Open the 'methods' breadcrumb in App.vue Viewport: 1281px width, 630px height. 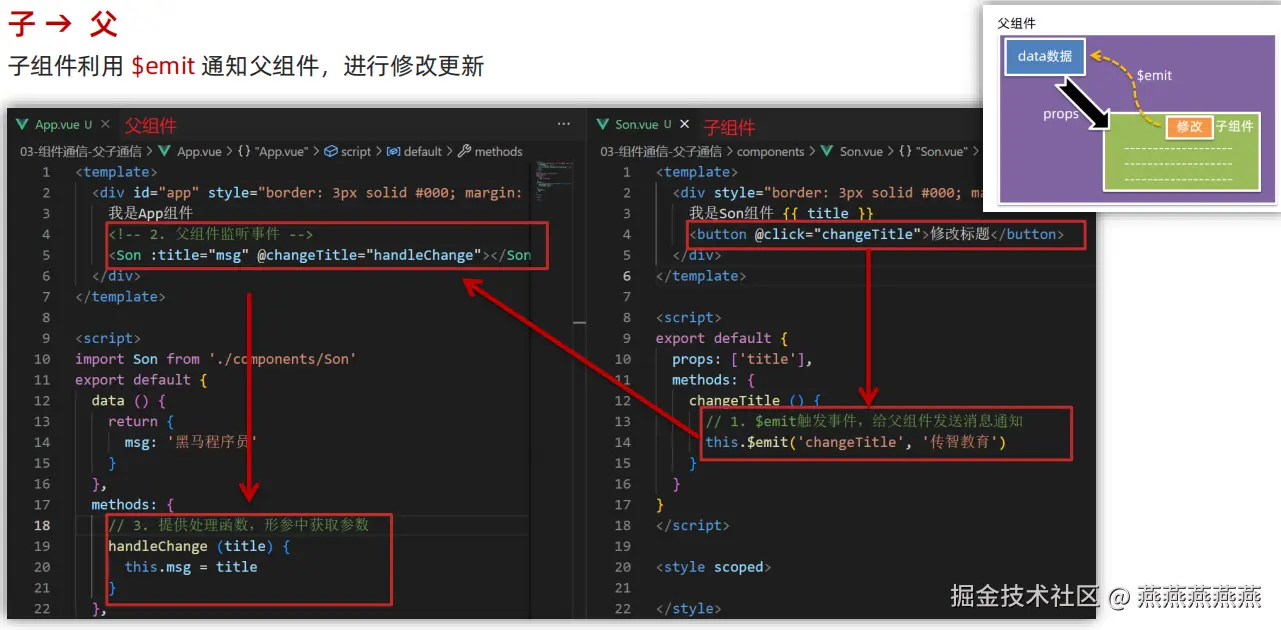[x=498, y=152]
